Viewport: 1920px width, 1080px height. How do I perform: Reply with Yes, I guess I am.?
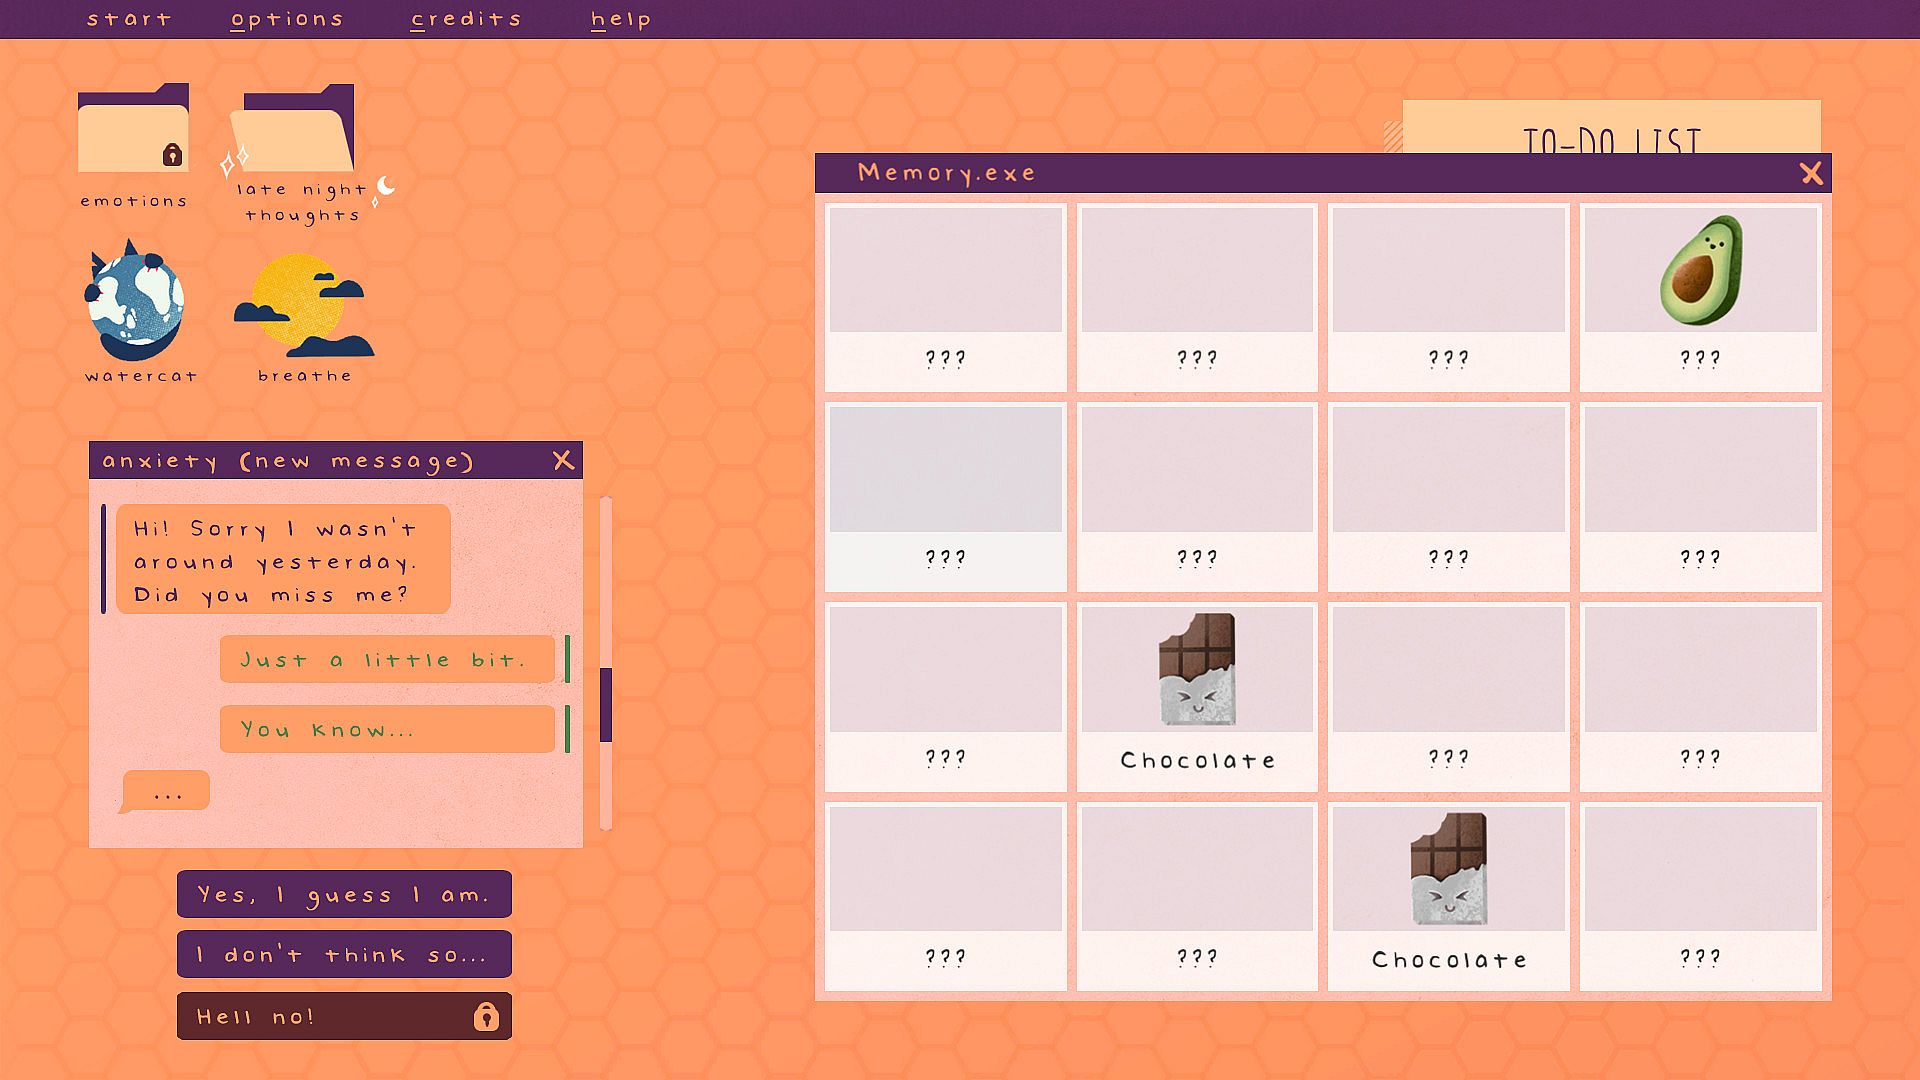(344, 894)
